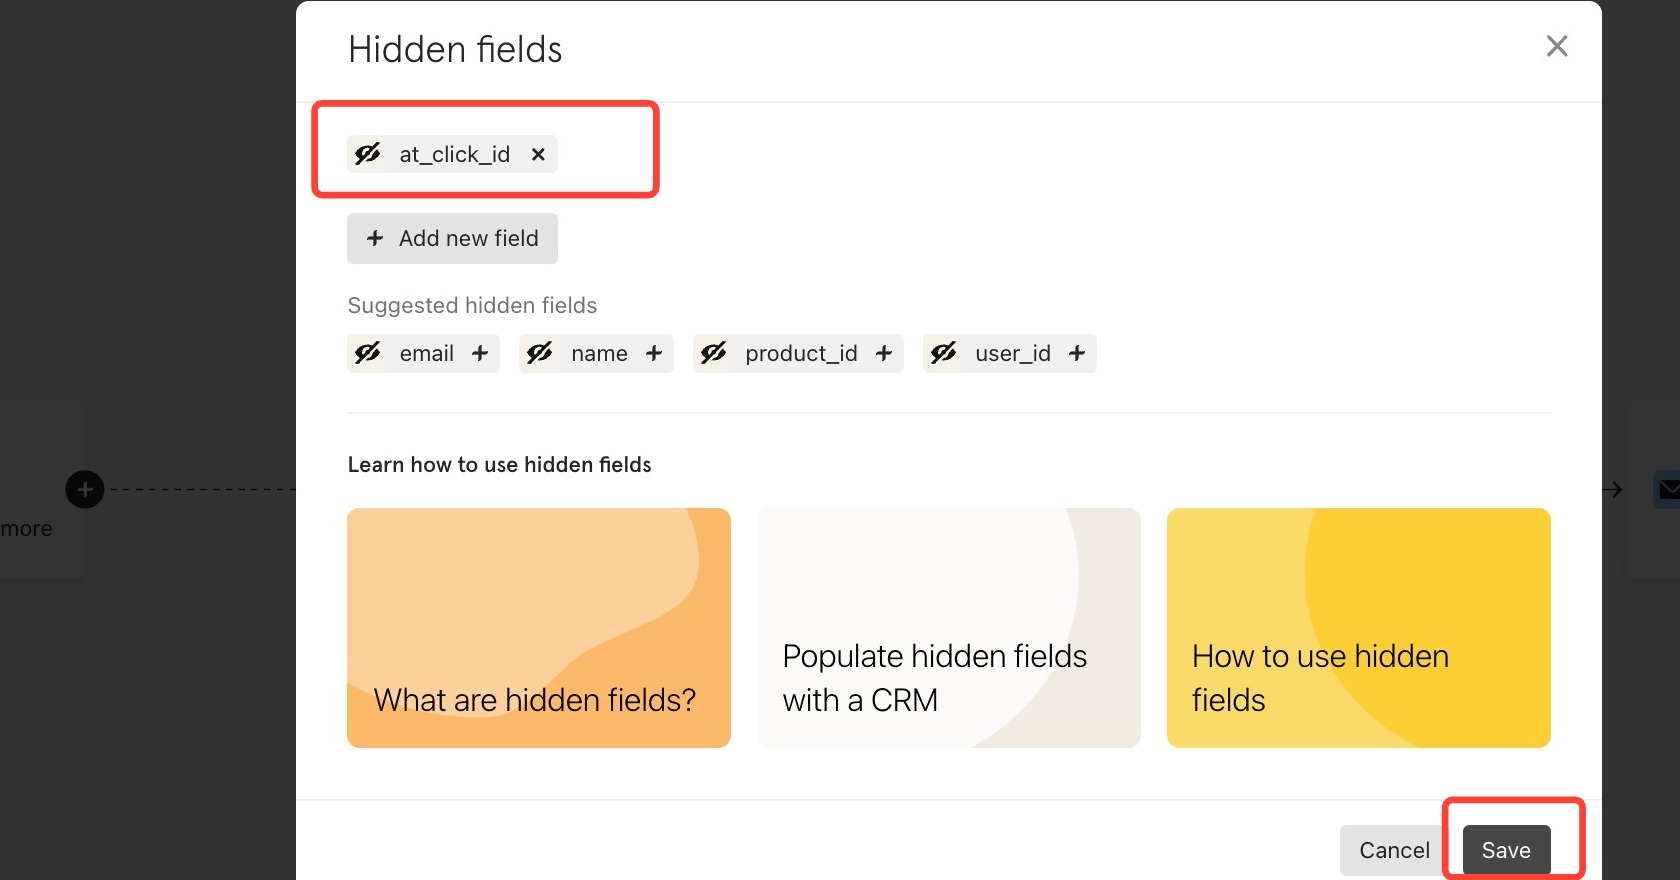Click the user_id suggested chip label
The height and width of the screenshot is (880, 1680).
[x=1013, y=353]
